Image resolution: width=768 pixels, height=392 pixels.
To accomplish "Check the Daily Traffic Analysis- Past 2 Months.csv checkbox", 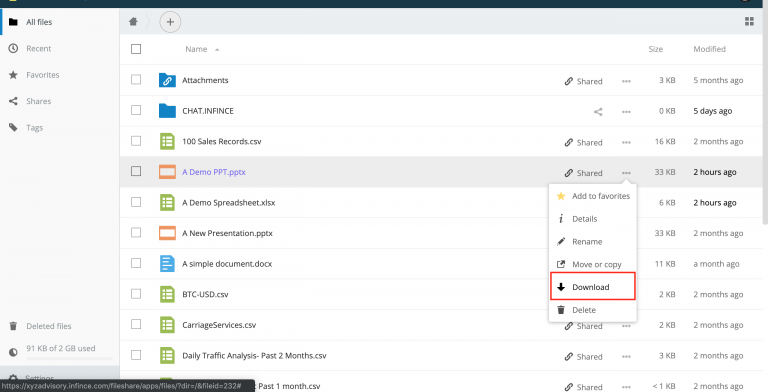I will (x=136, y=355).
